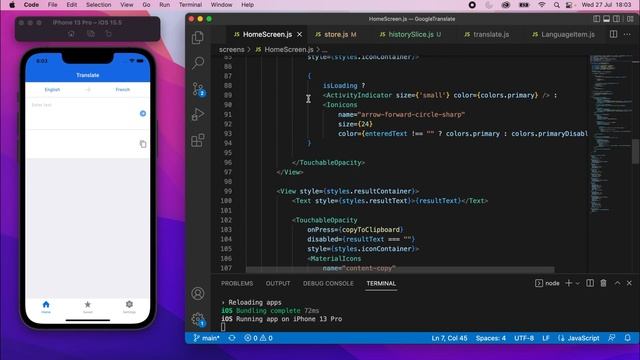
Task: Click the simulator screenshot toolbar button
Action: [x=91, y=34]
